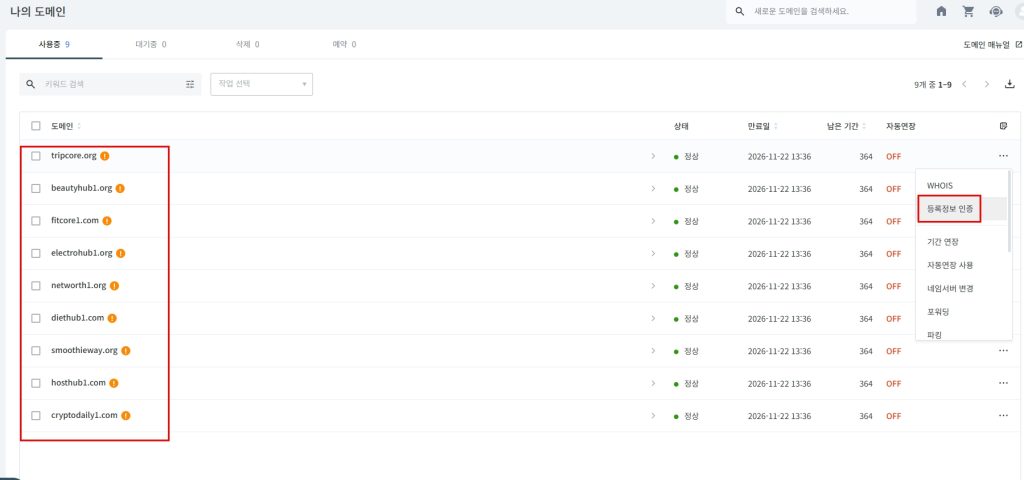Select 등록정보 인증 from context menu
The height and width of the screenshot is (480, 1024).
tap(950, 208)
